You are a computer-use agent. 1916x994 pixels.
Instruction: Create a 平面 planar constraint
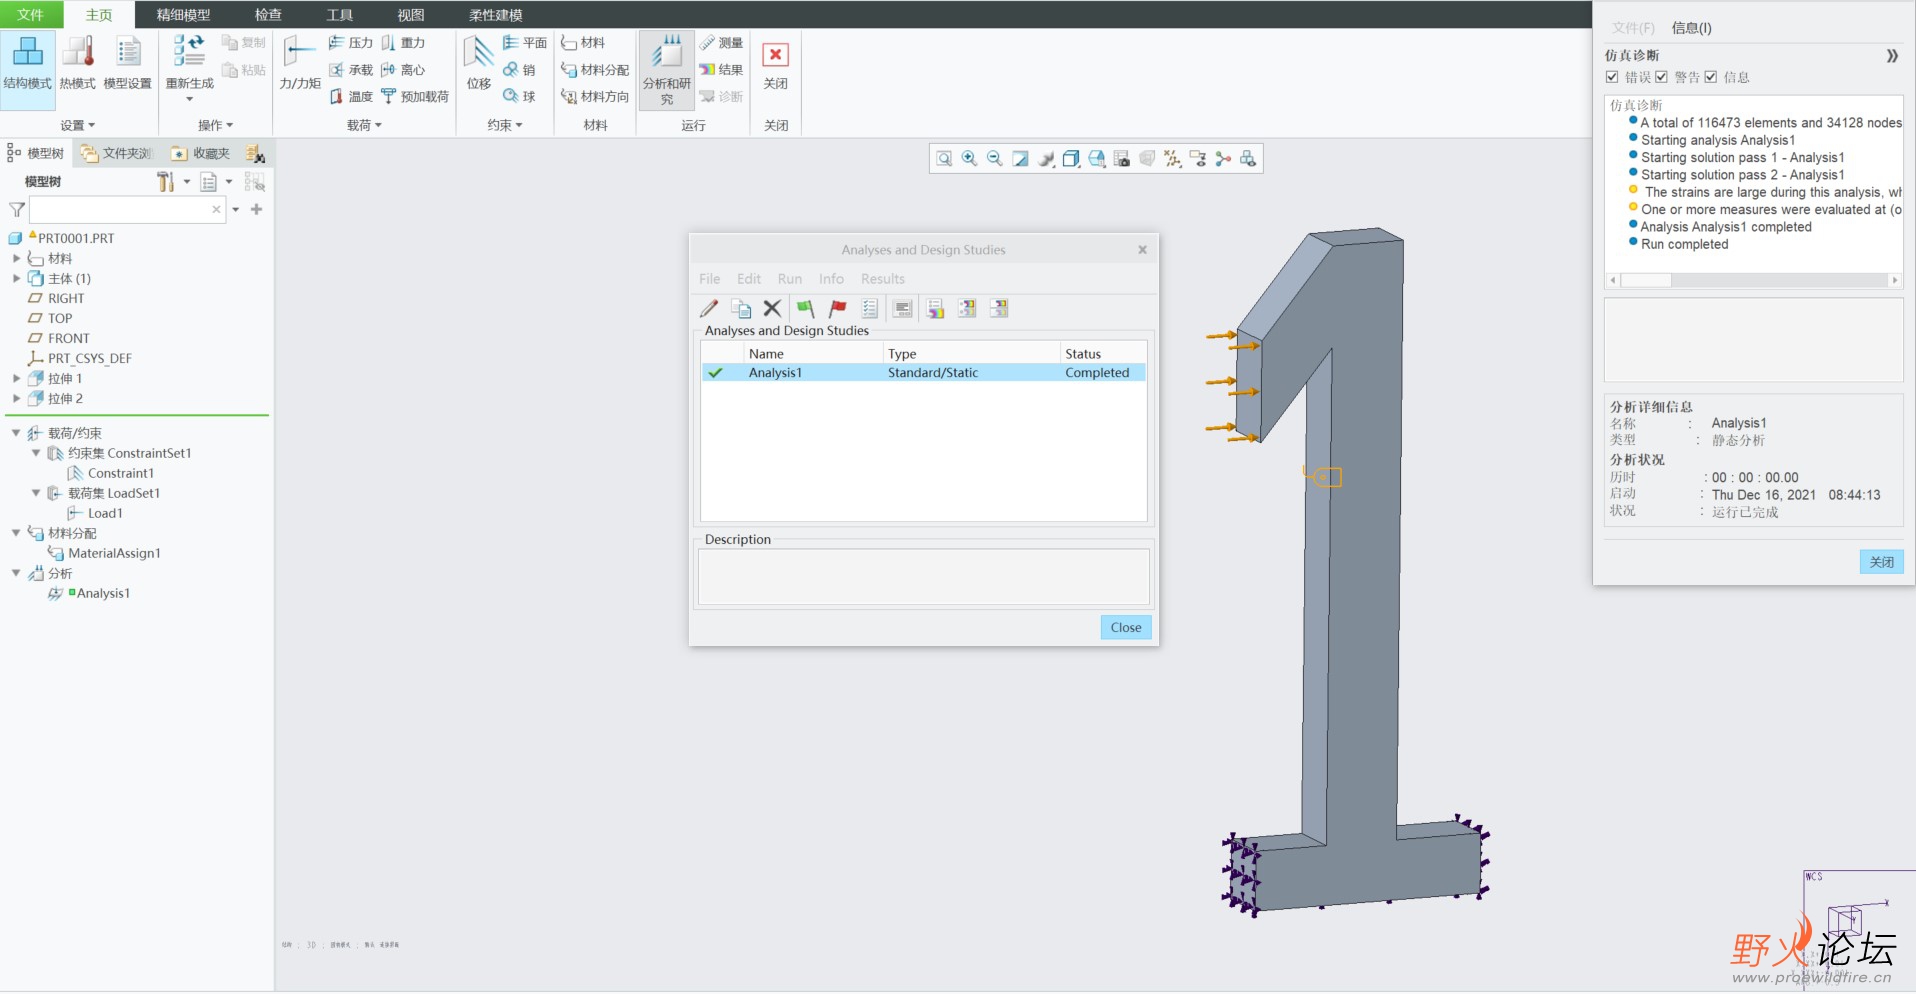coord(525,42)
